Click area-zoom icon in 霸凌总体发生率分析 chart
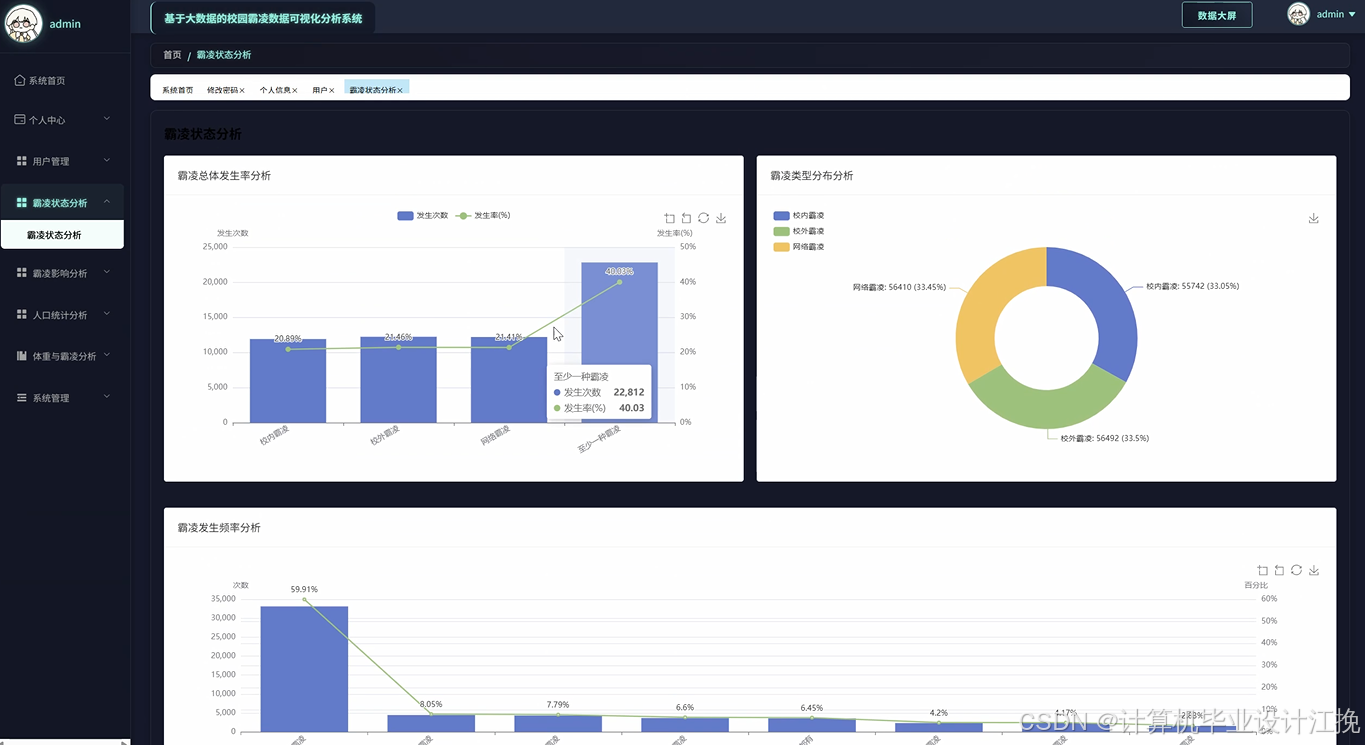Screen dimensions: 1365x745 669,218
